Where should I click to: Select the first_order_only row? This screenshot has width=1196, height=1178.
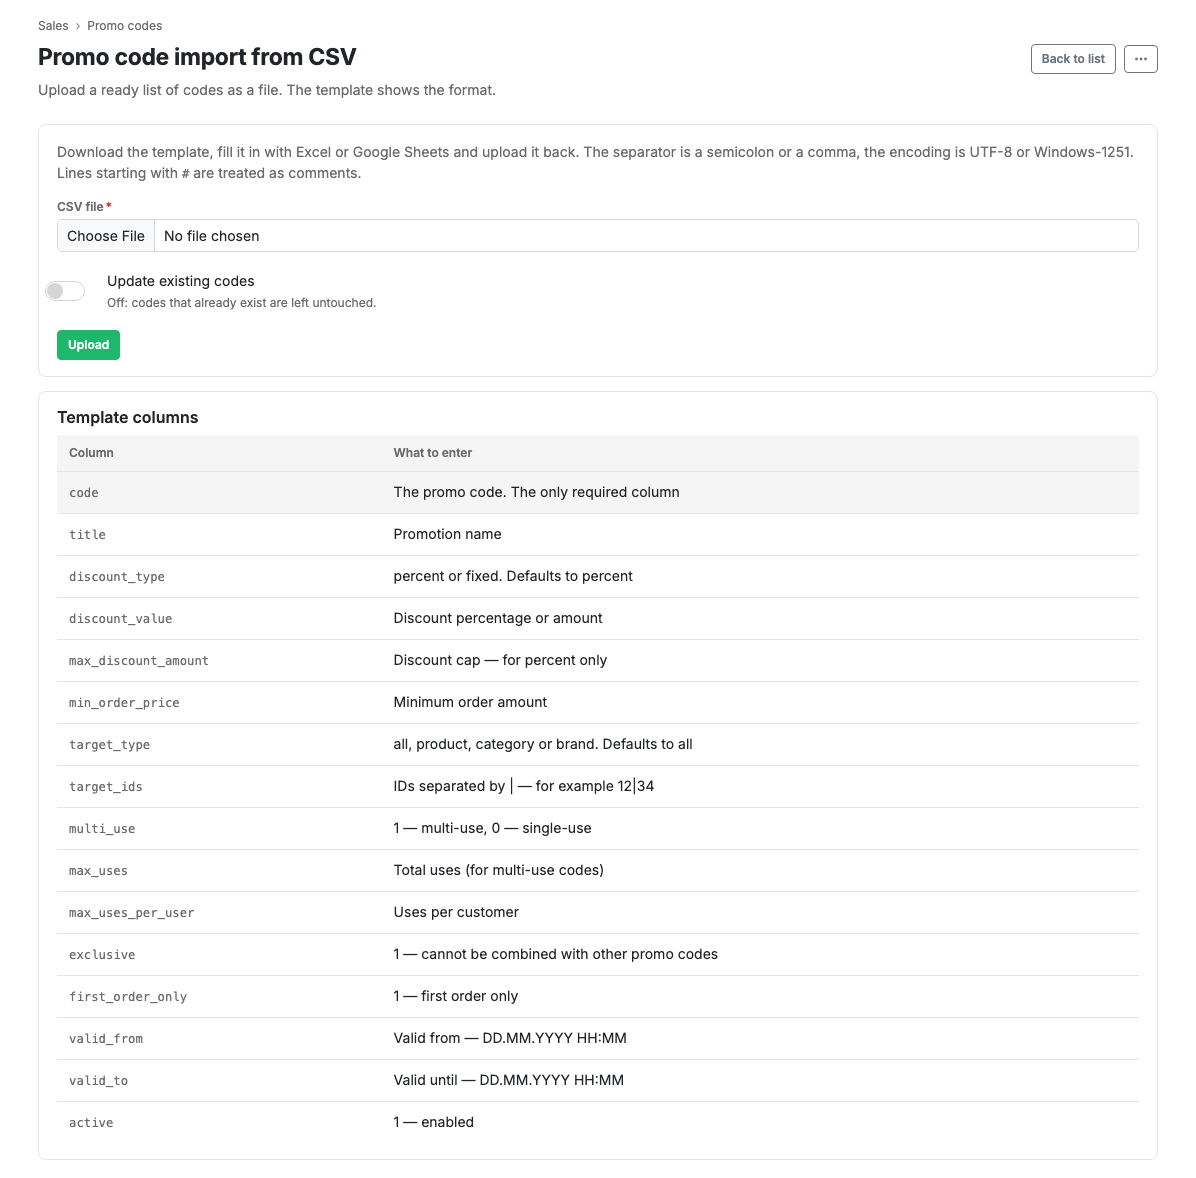tap(598, 996)
